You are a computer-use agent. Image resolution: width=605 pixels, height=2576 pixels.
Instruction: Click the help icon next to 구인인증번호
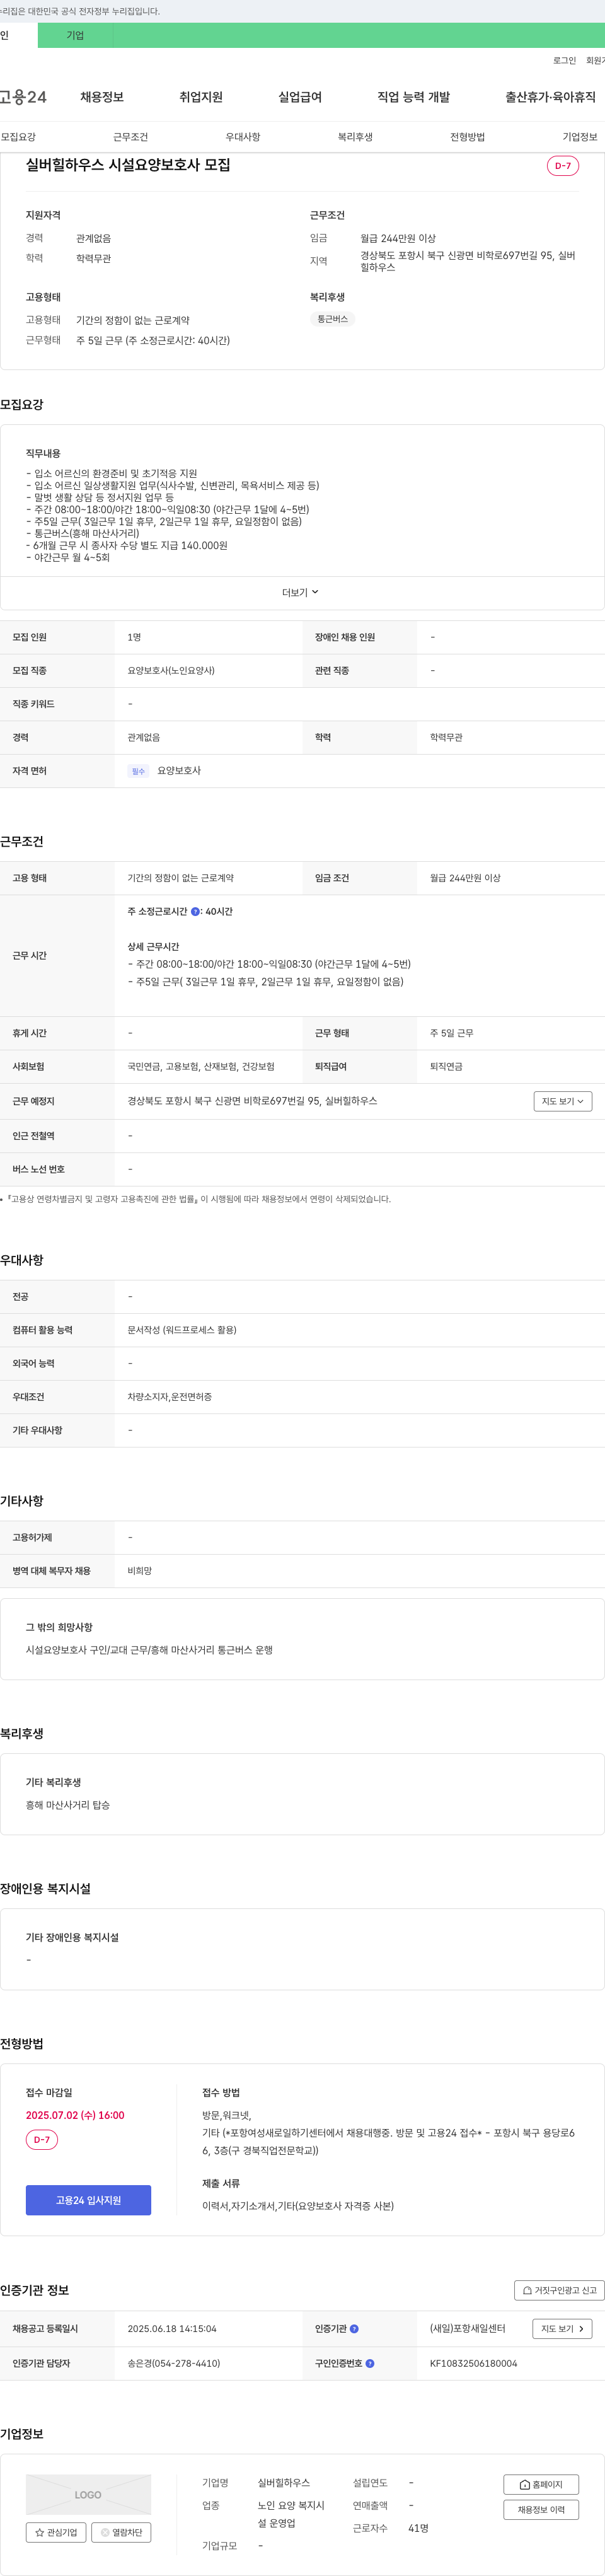pos(370,2364)
